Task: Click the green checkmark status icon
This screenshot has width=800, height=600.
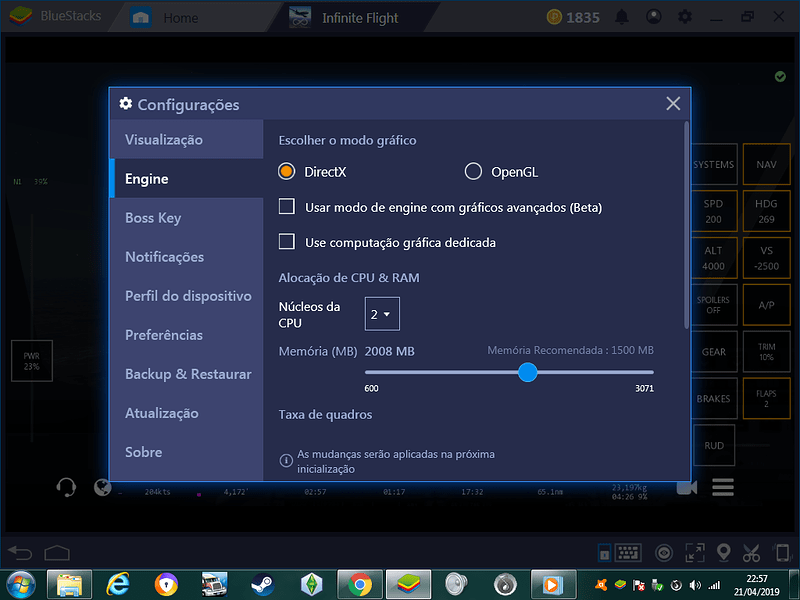Action: tap(780, 77)
